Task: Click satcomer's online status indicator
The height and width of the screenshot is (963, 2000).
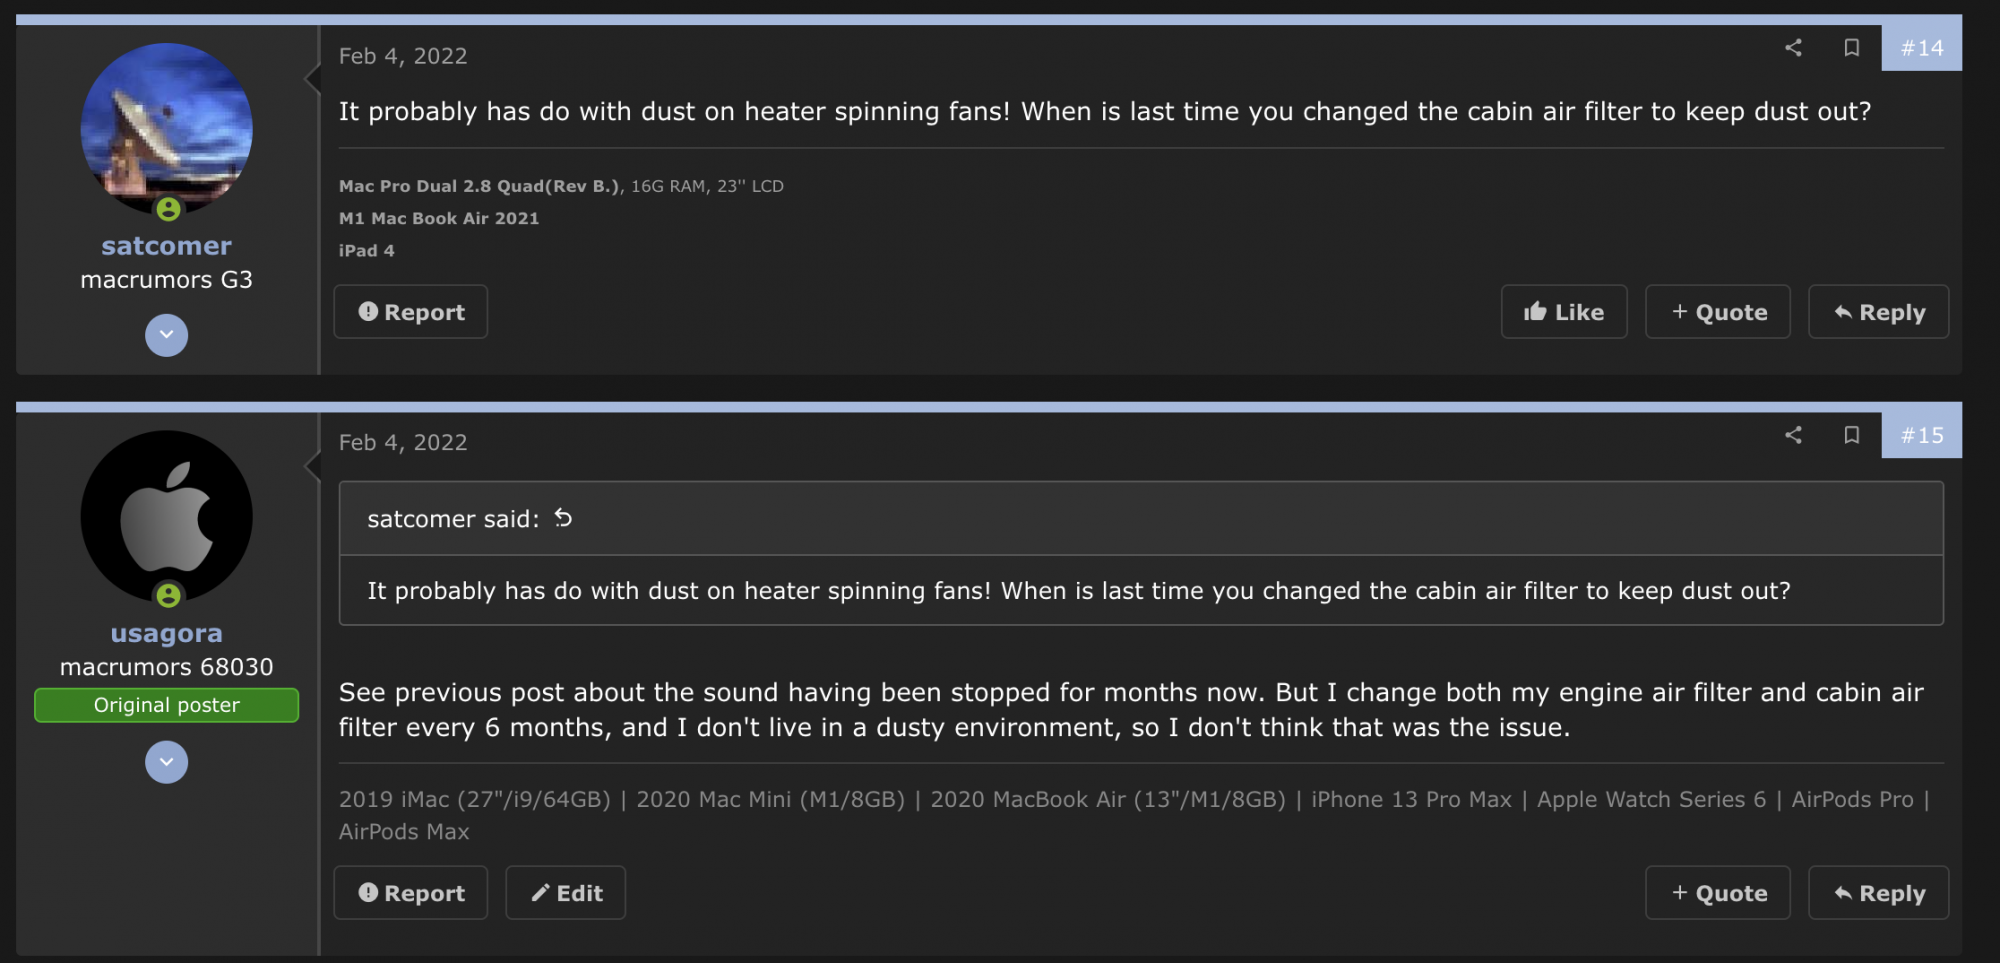Action: coord(168,209)
